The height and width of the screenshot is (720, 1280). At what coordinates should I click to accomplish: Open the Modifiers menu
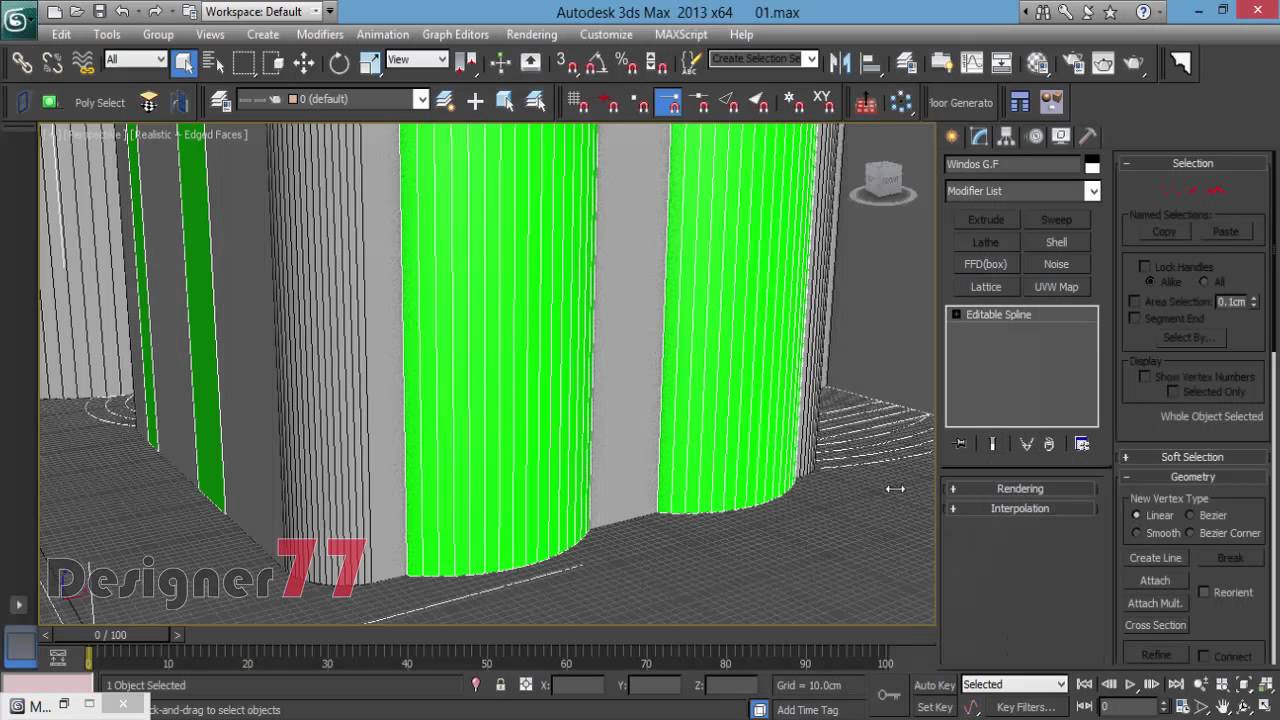[x=320, y=34]
